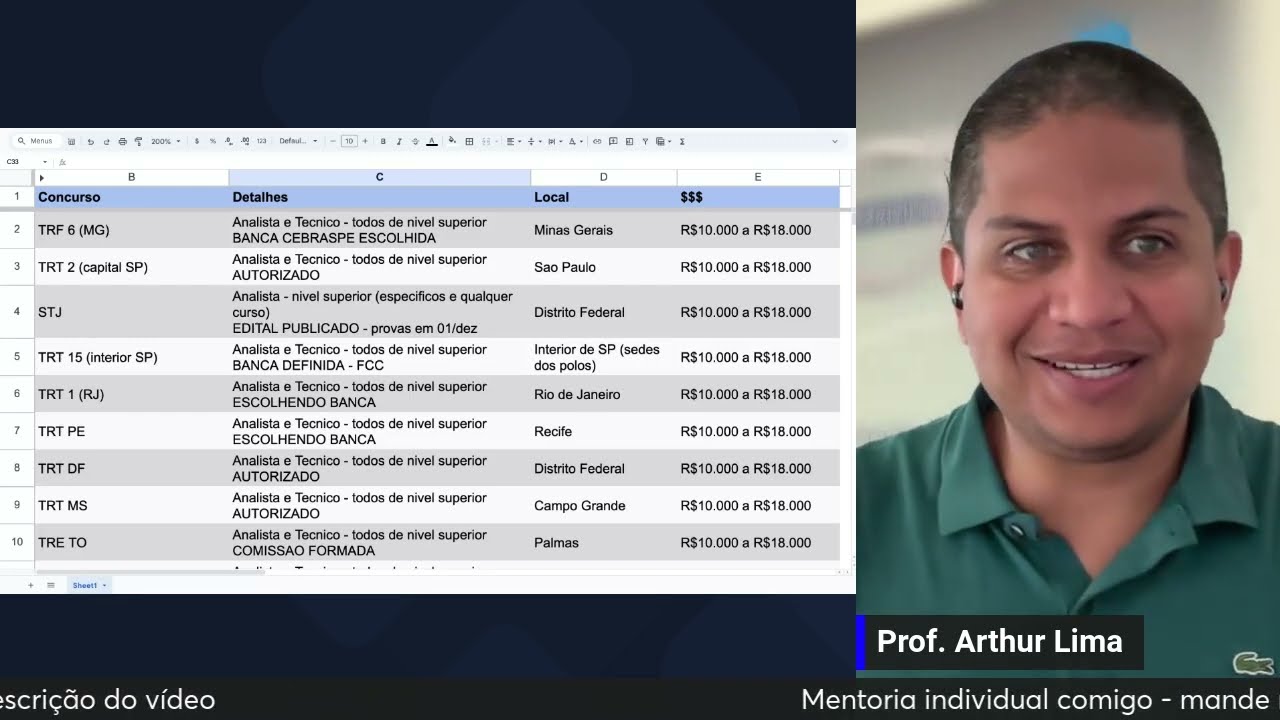1280x720 pixels.
Task: Increase font size with plus button
Action: pos(365,141)
